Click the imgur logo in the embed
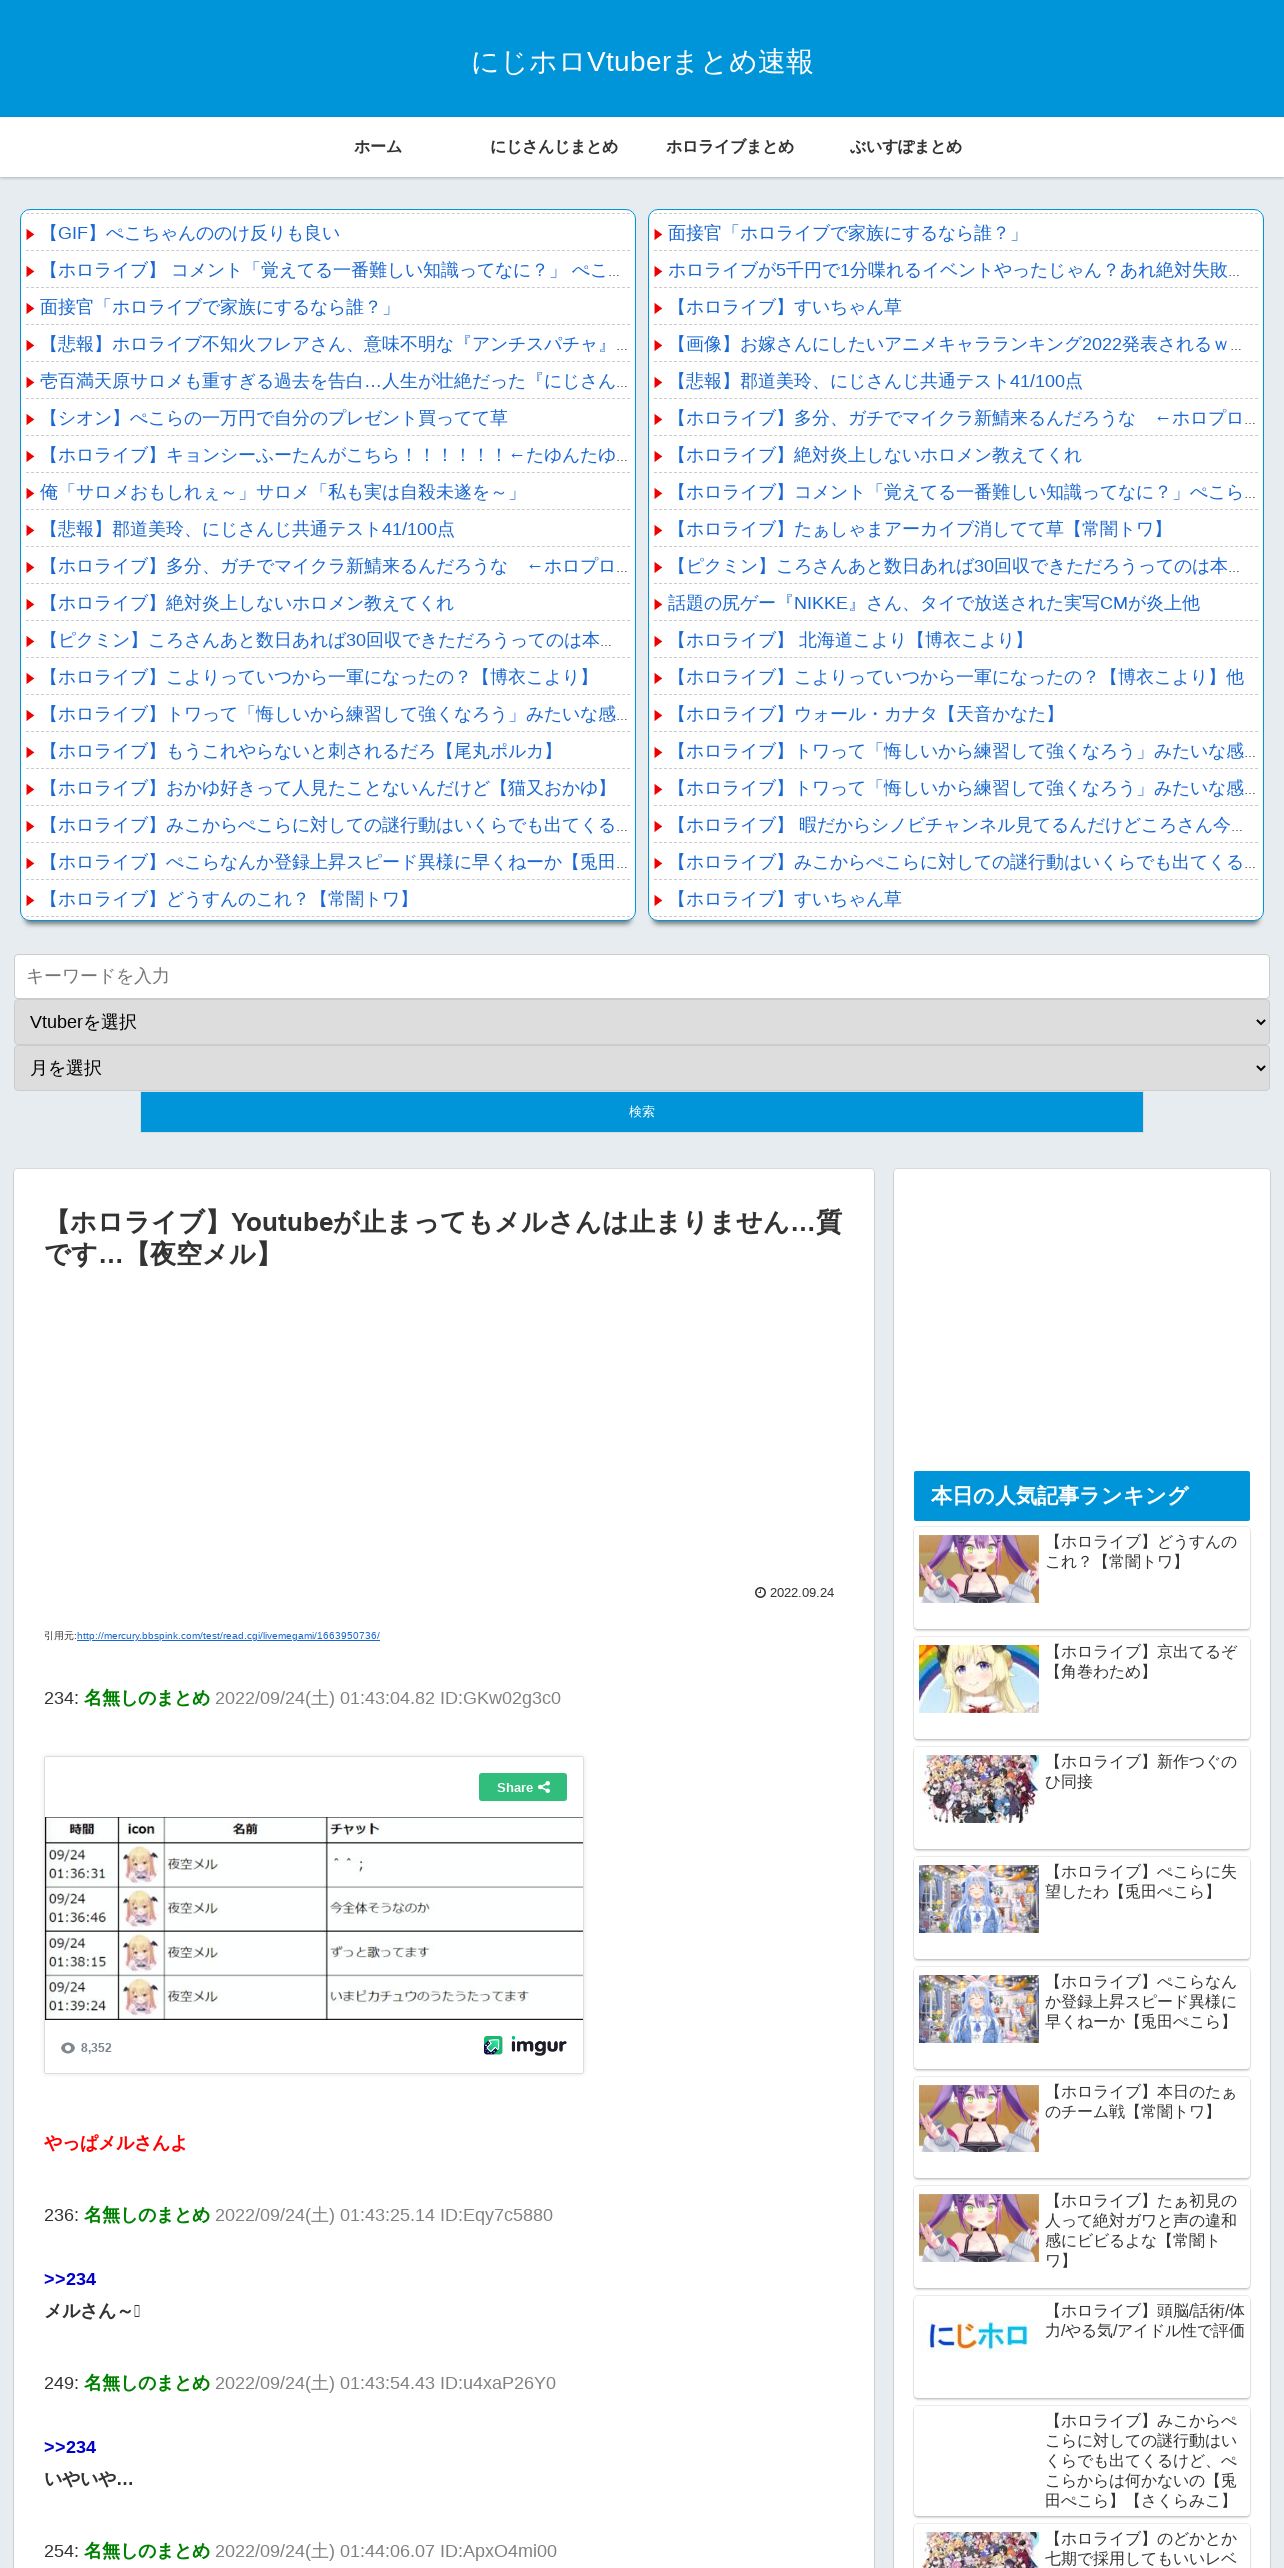The height and width of the screenshot is (2568, 1284). 525,2045
